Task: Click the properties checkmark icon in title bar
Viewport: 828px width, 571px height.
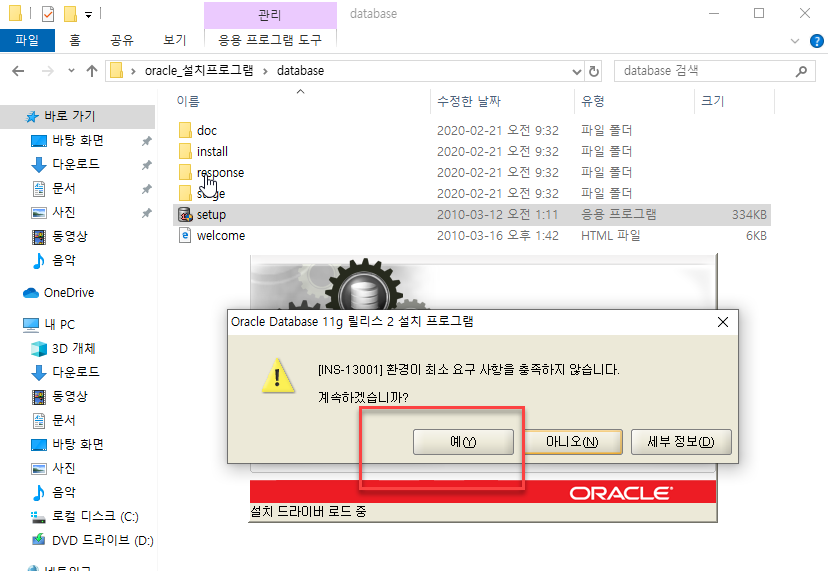Action: pyautogui.click(x=48, y=14)
